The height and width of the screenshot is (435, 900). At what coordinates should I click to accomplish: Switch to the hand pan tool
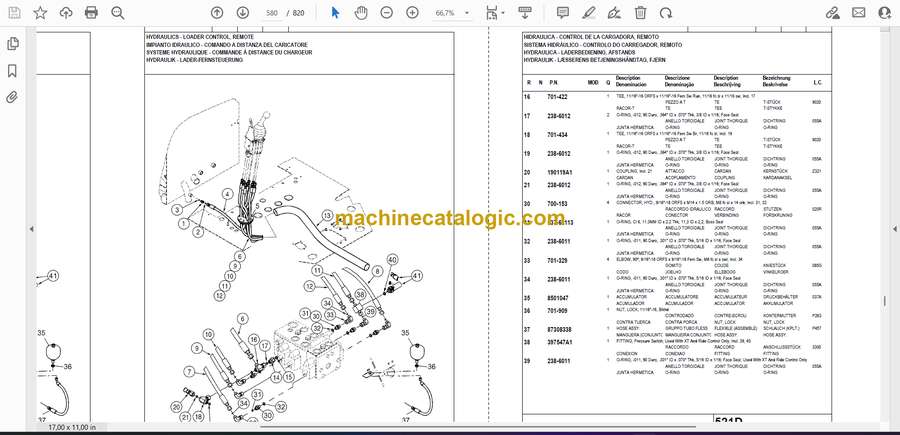pos(361,12)
